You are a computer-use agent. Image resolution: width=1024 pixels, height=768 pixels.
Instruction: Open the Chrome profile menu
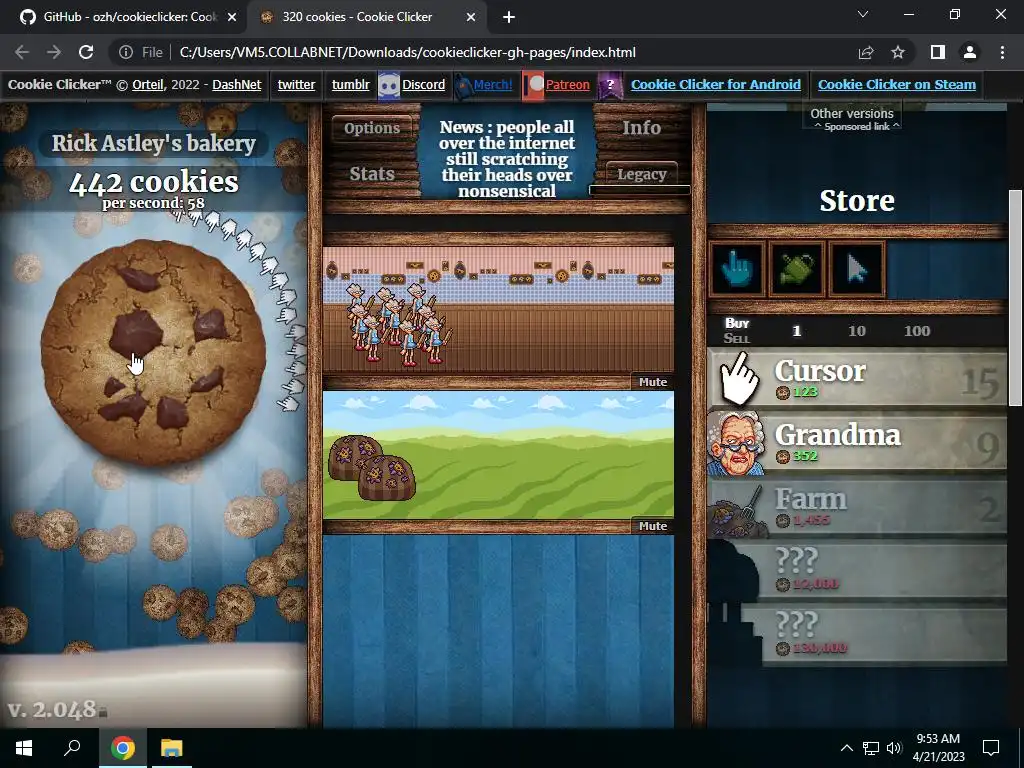click(970, 52)
